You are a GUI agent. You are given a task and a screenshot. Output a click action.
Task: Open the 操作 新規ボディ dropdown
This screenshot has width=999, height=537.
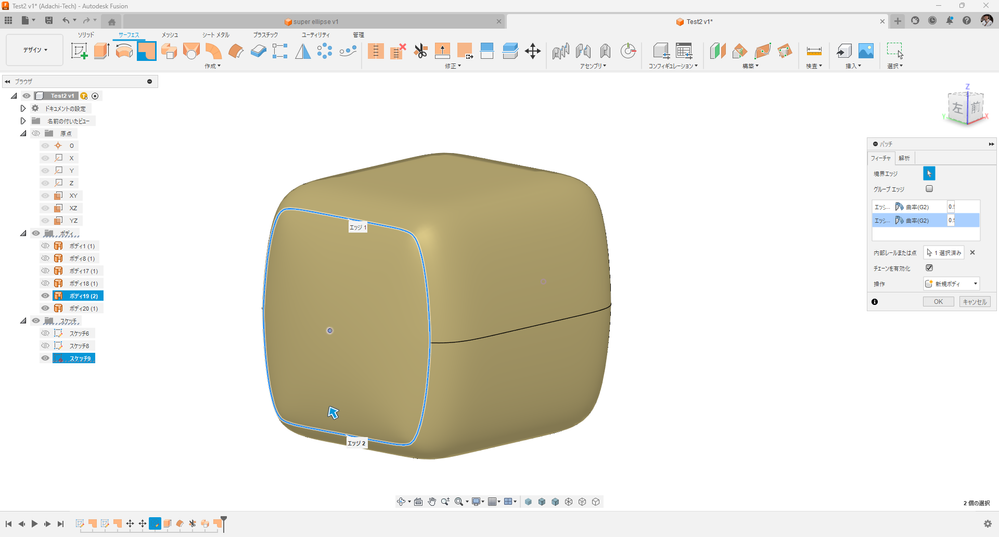951,283
